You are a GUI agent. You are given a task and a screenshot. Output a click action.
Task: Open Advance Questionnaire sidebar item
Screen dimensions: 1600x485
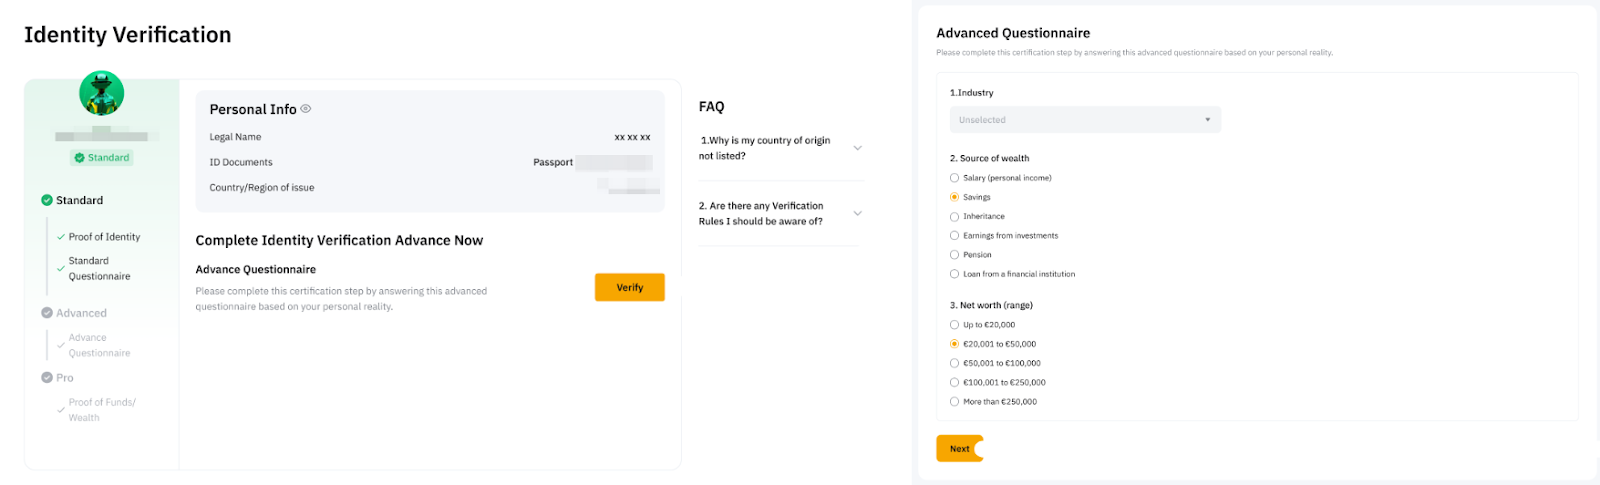click(x=99, y=345)
